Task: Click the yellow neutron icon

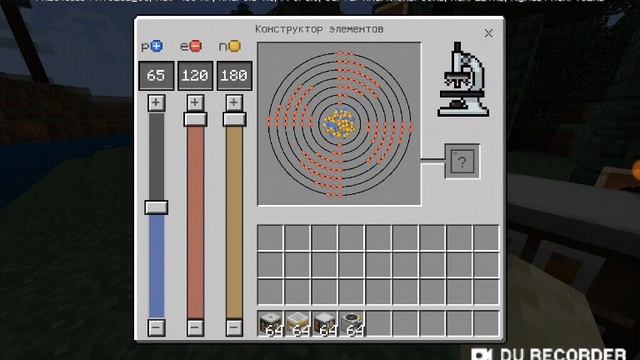Action: point(235,46)
